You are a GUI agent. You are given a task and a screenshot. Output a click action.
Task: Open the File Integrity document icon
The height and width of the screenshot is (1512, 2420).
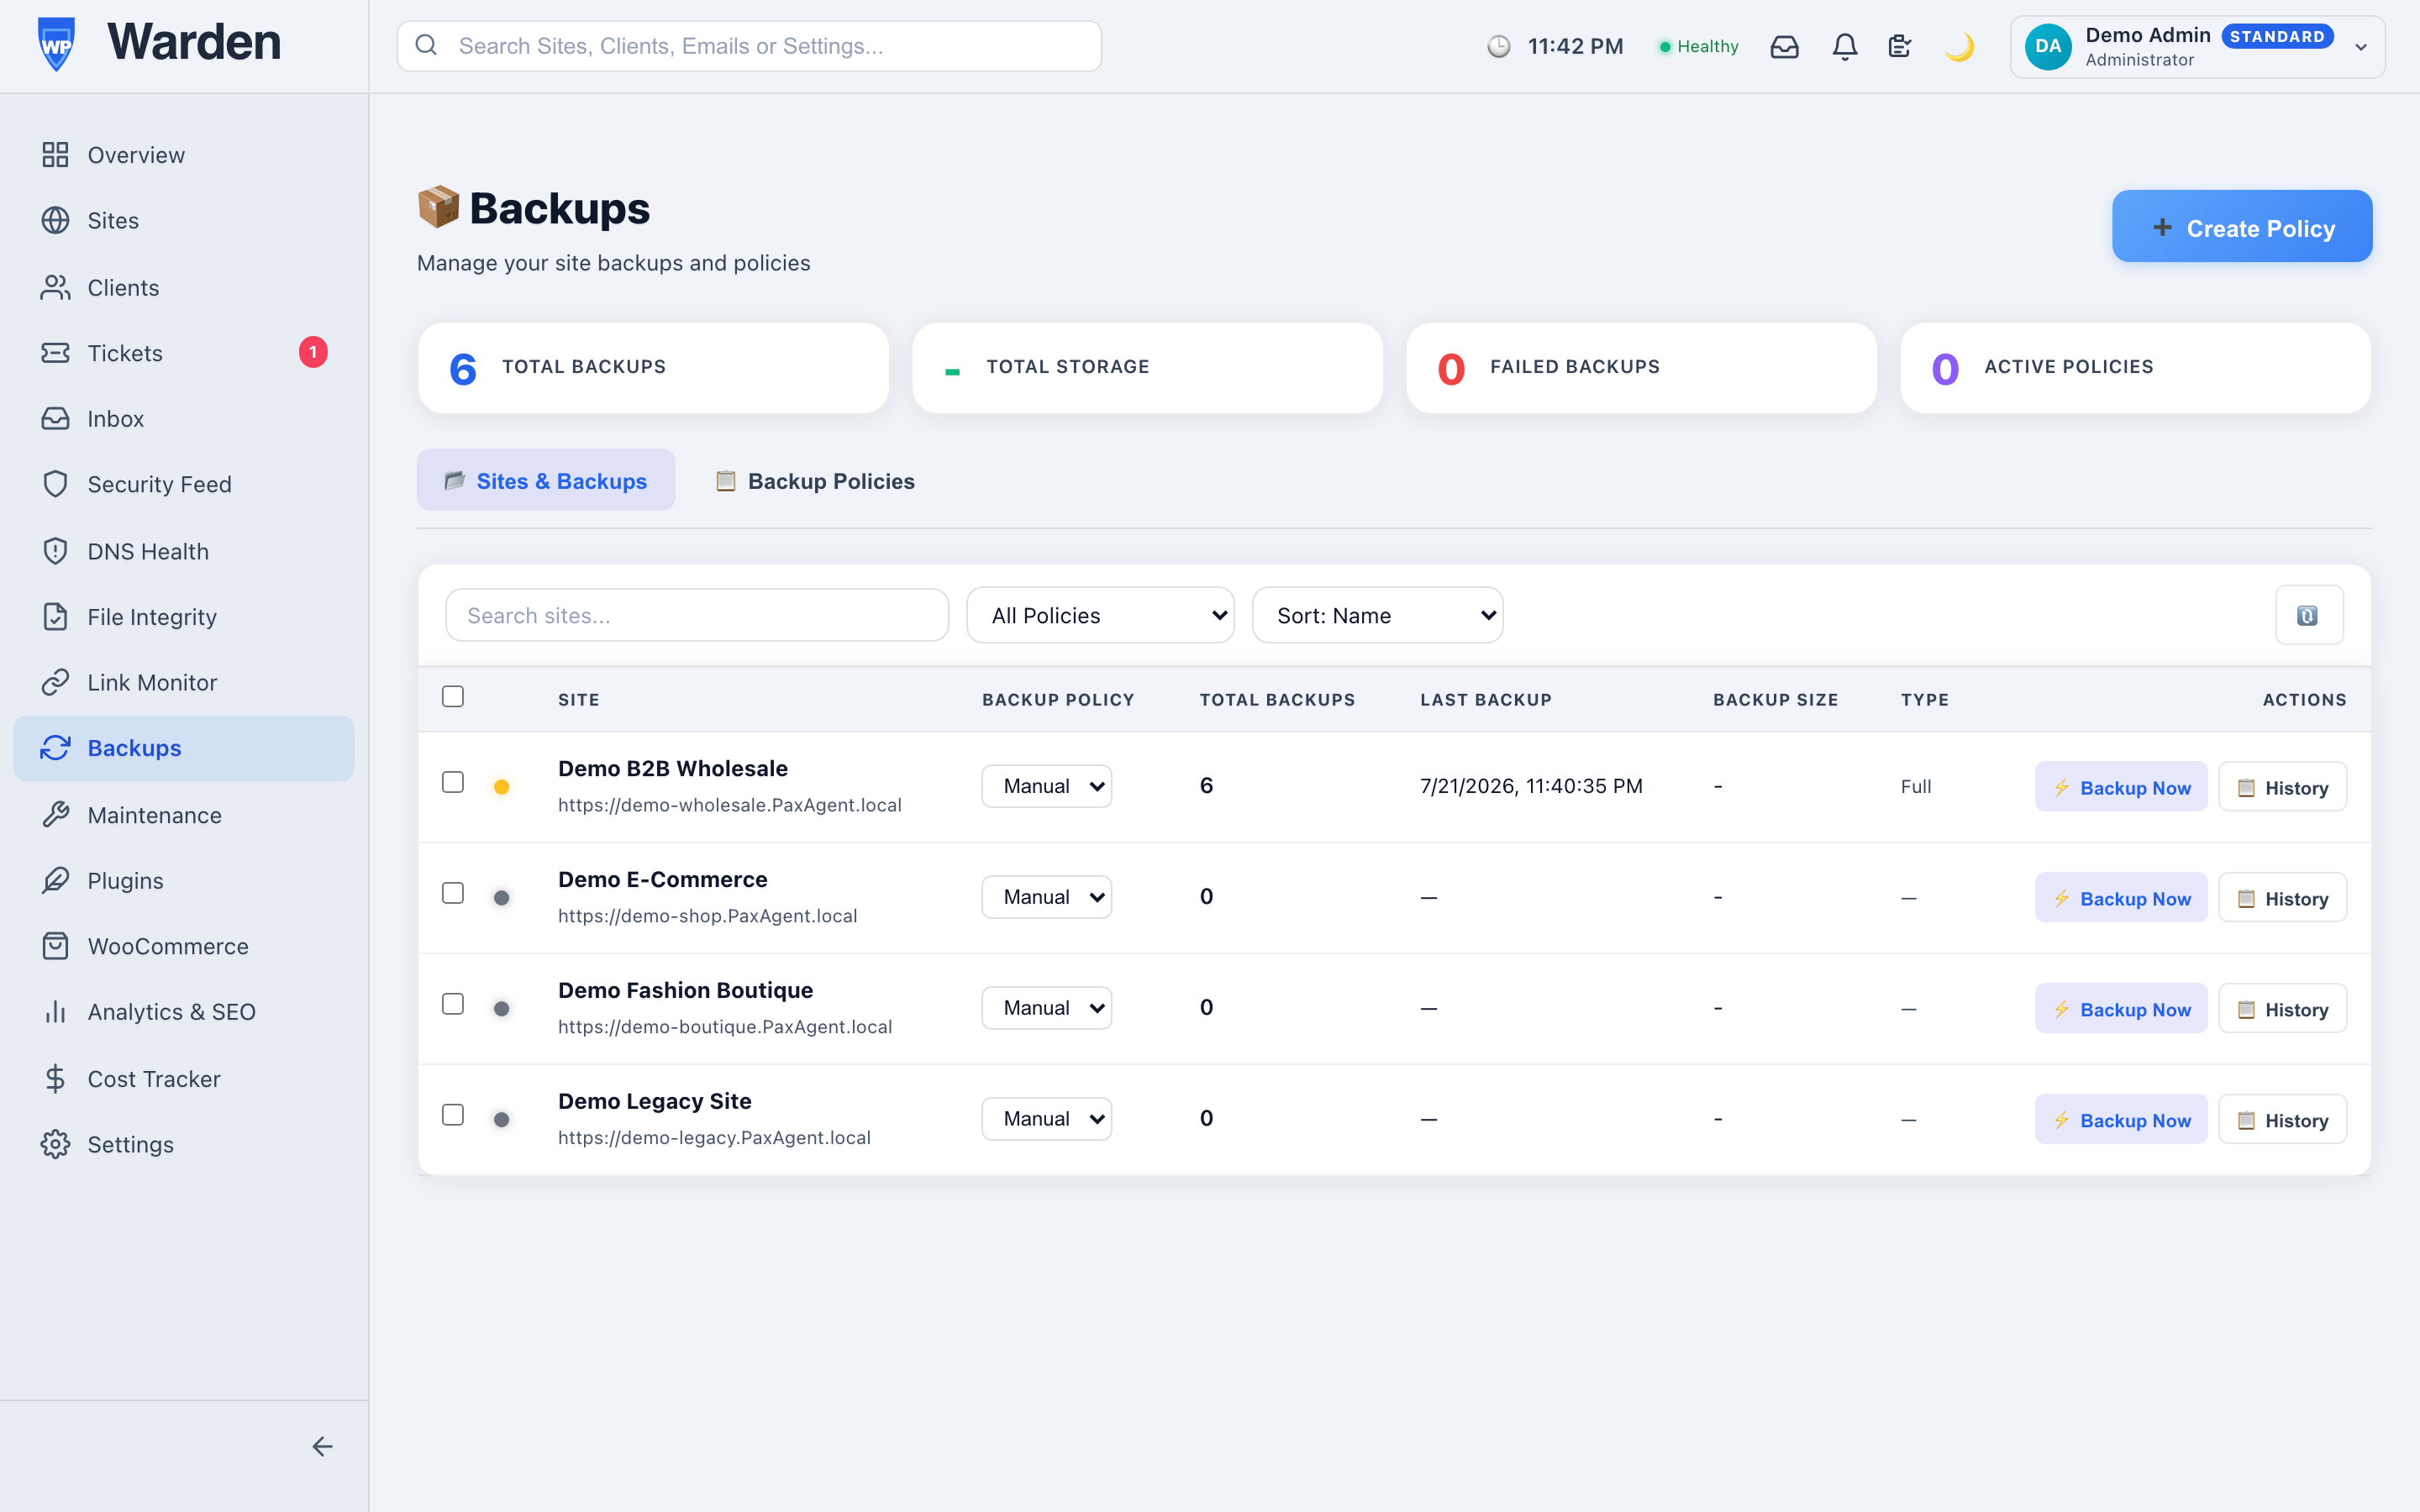(x=55, y=617)
